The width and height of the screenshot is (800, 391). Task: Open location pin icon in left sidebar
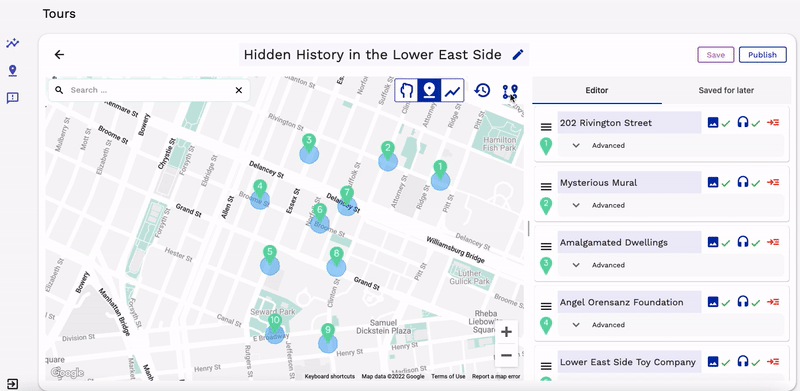(x=13, y=70)
